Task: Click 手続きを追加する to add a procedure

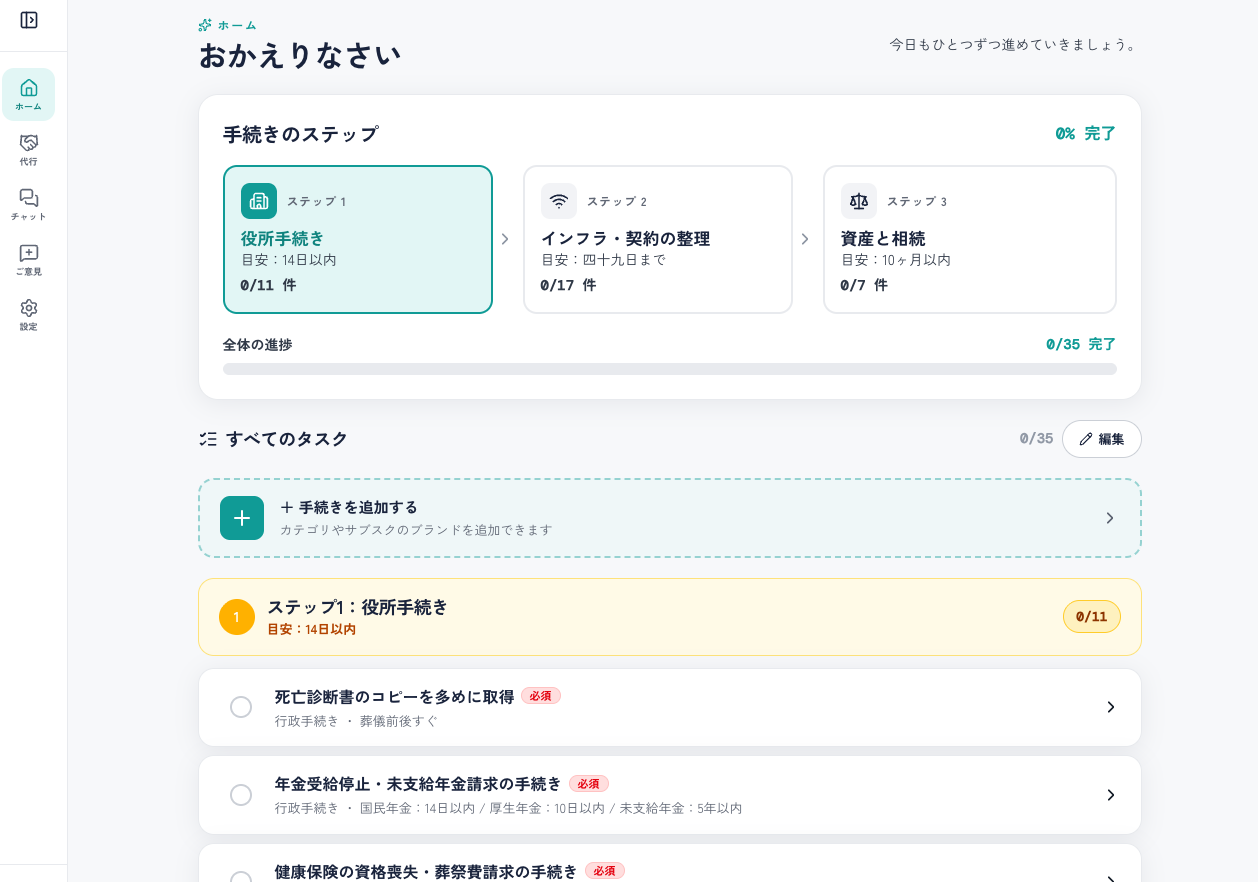Action: (349, 508)
